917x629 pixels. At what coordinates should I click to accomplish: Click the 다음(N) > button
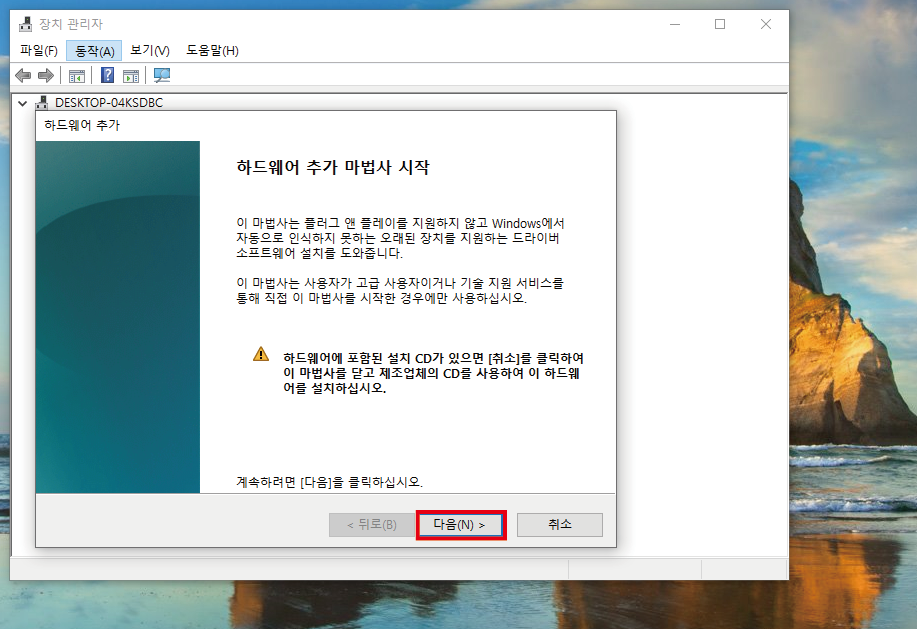pyautogui.click(x=460, y=525)
